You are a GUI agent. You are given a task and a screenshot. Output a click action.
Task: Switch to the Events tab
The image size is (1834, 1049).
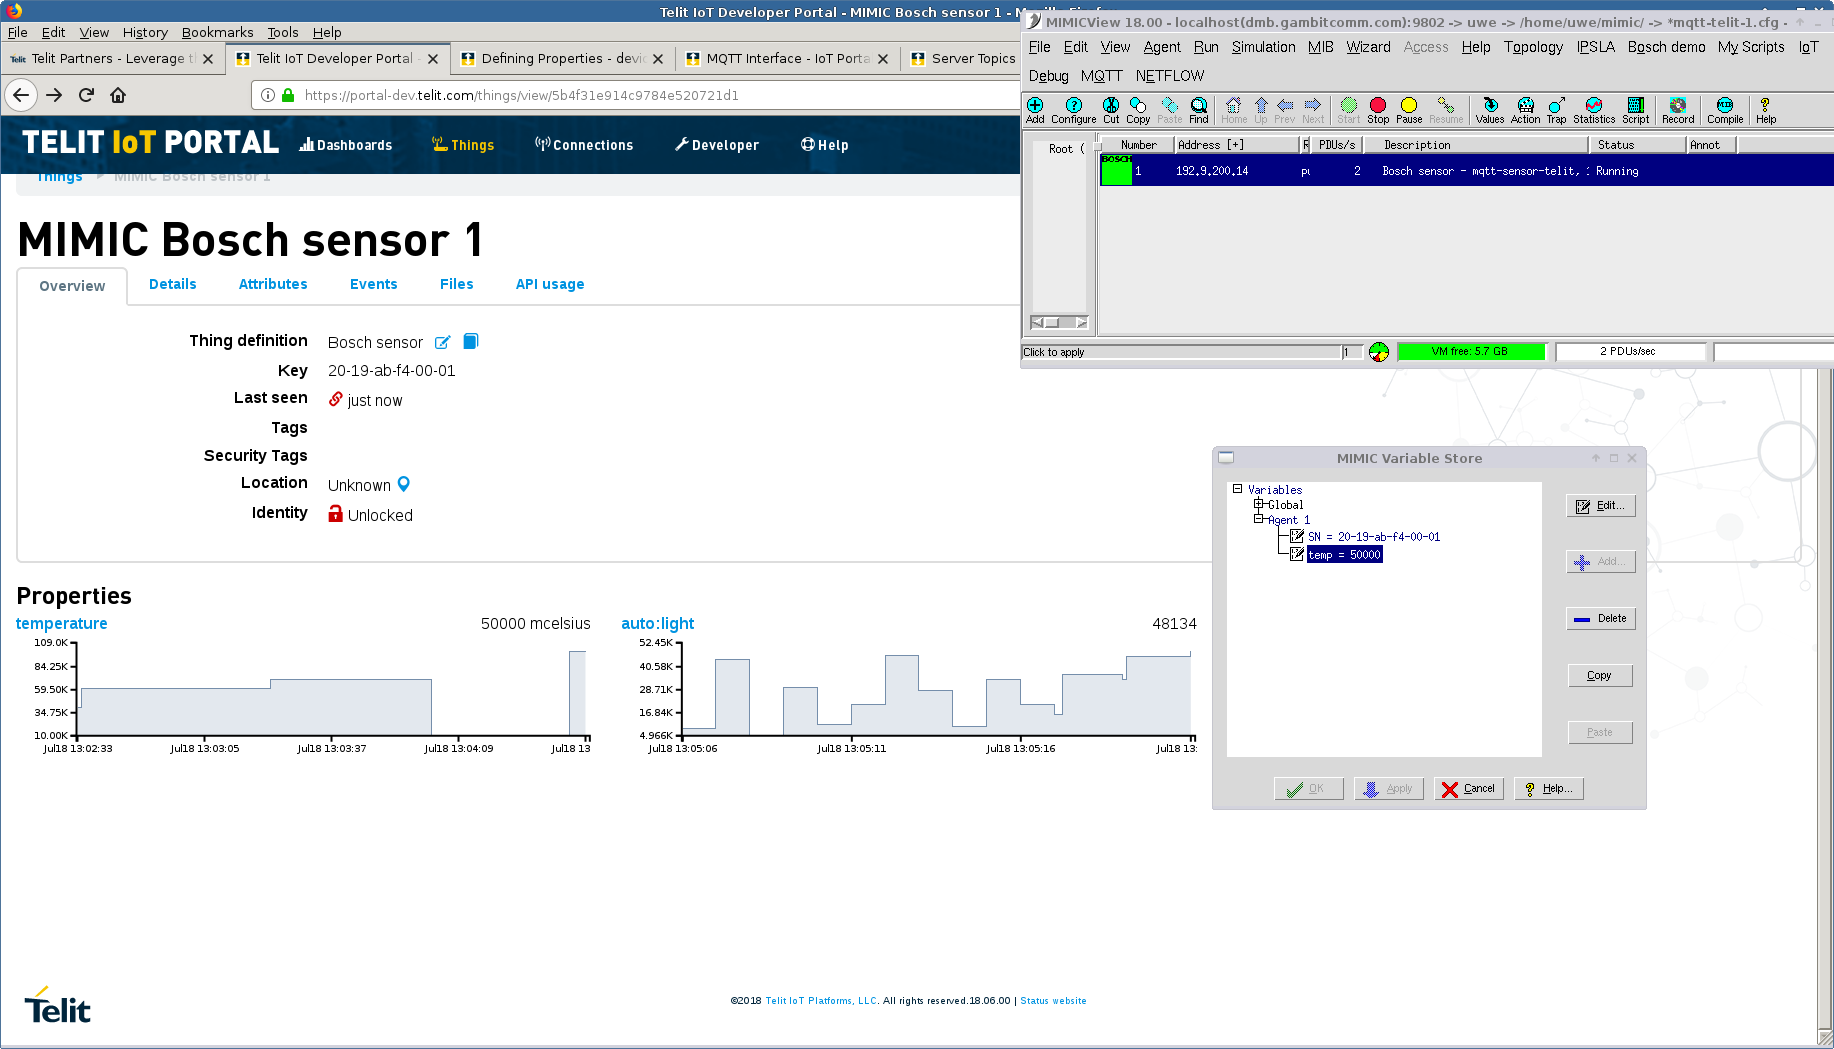373,285
